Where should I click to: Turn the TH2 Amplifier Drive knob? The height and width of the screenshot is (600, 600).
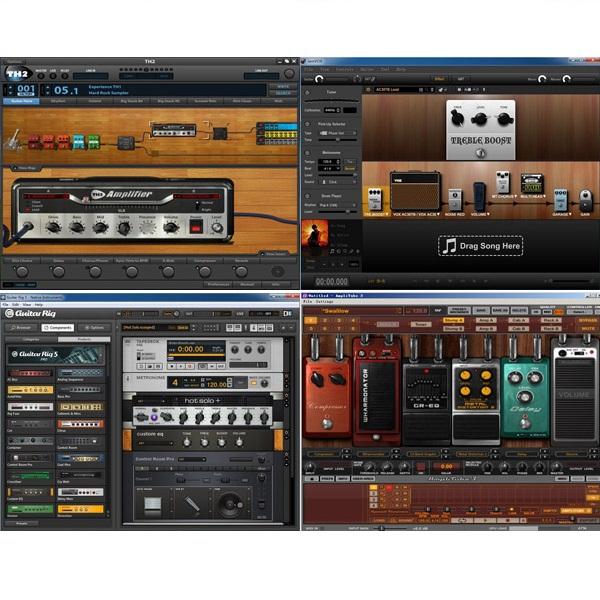pyautogui.click(x=54, y=227)
